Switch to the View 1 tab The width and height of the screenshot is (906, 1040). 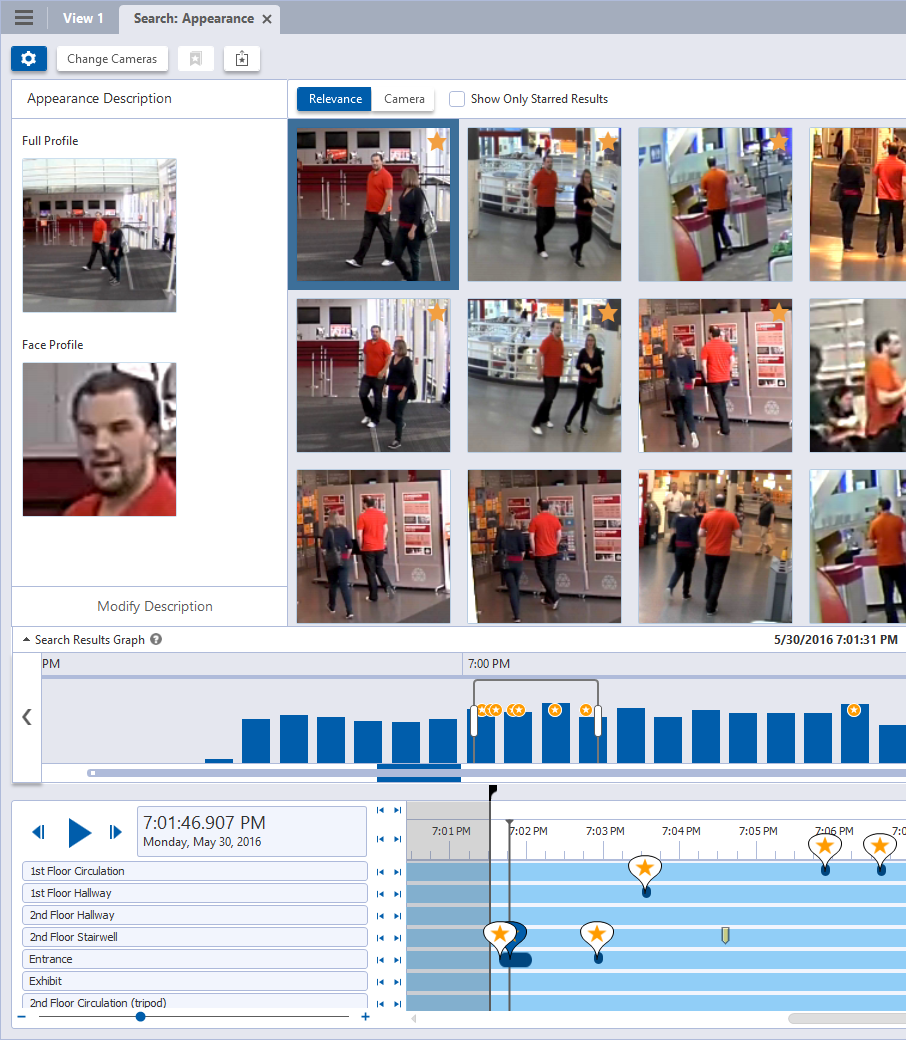(x=83, y=19)
